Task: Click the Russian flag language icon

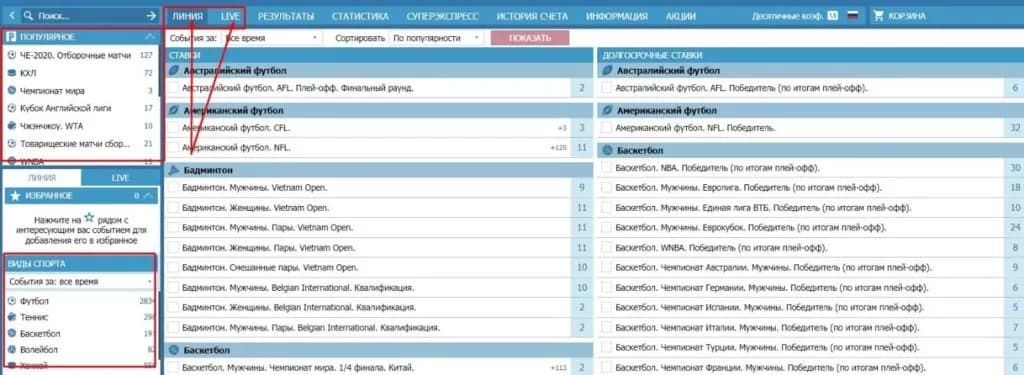Action: pos(852,16)
